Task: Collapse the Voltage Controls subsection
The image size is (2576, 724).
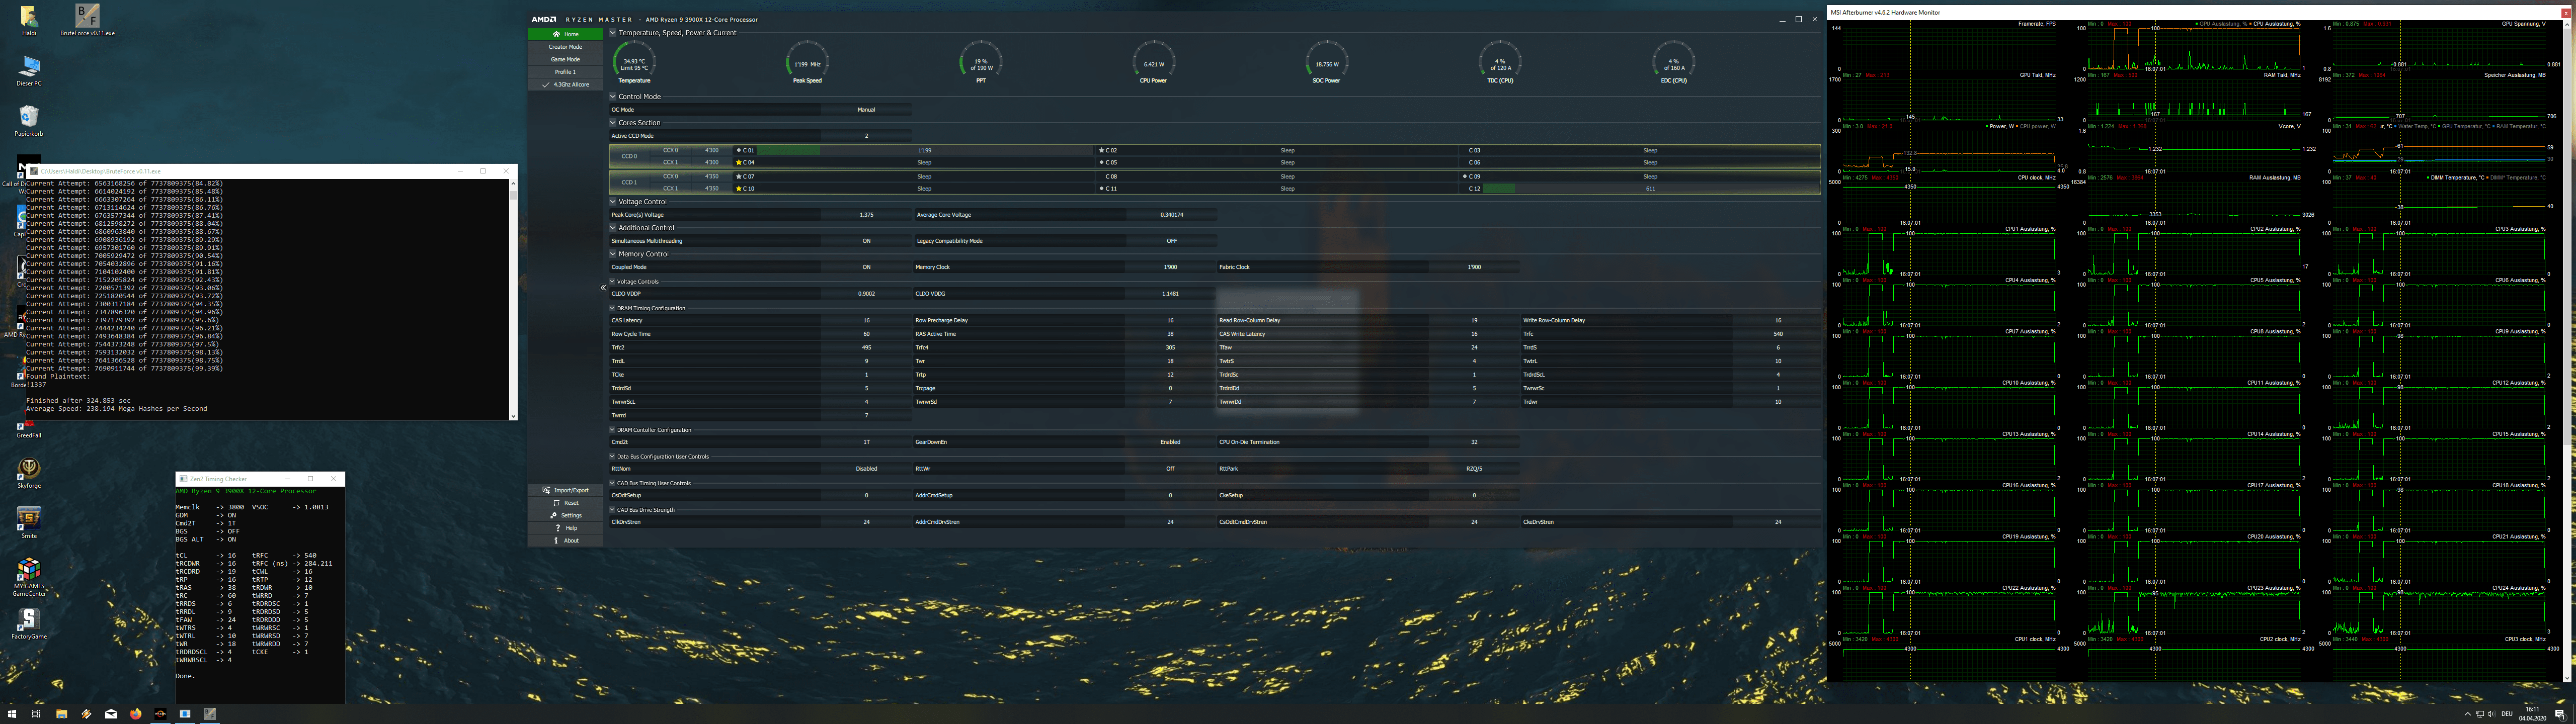Action: pos(613,282)
